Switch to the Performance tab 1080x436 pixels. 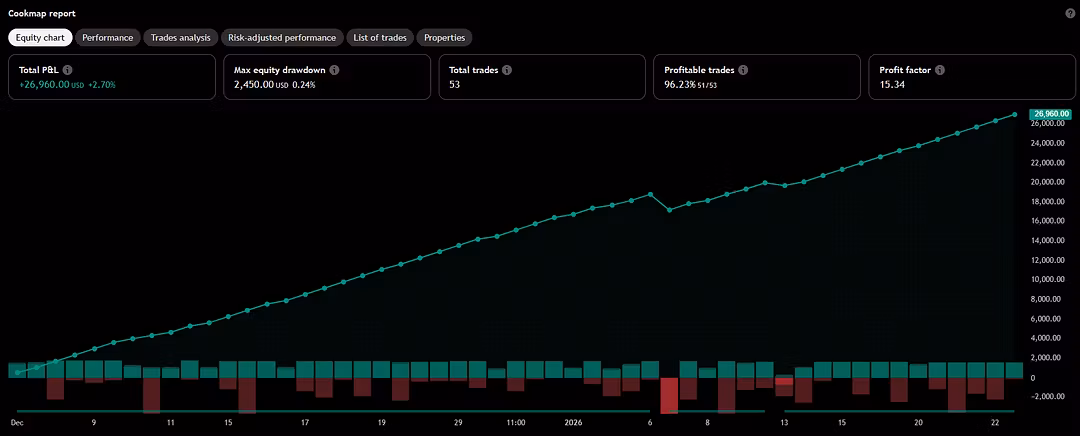coord(108,37)
